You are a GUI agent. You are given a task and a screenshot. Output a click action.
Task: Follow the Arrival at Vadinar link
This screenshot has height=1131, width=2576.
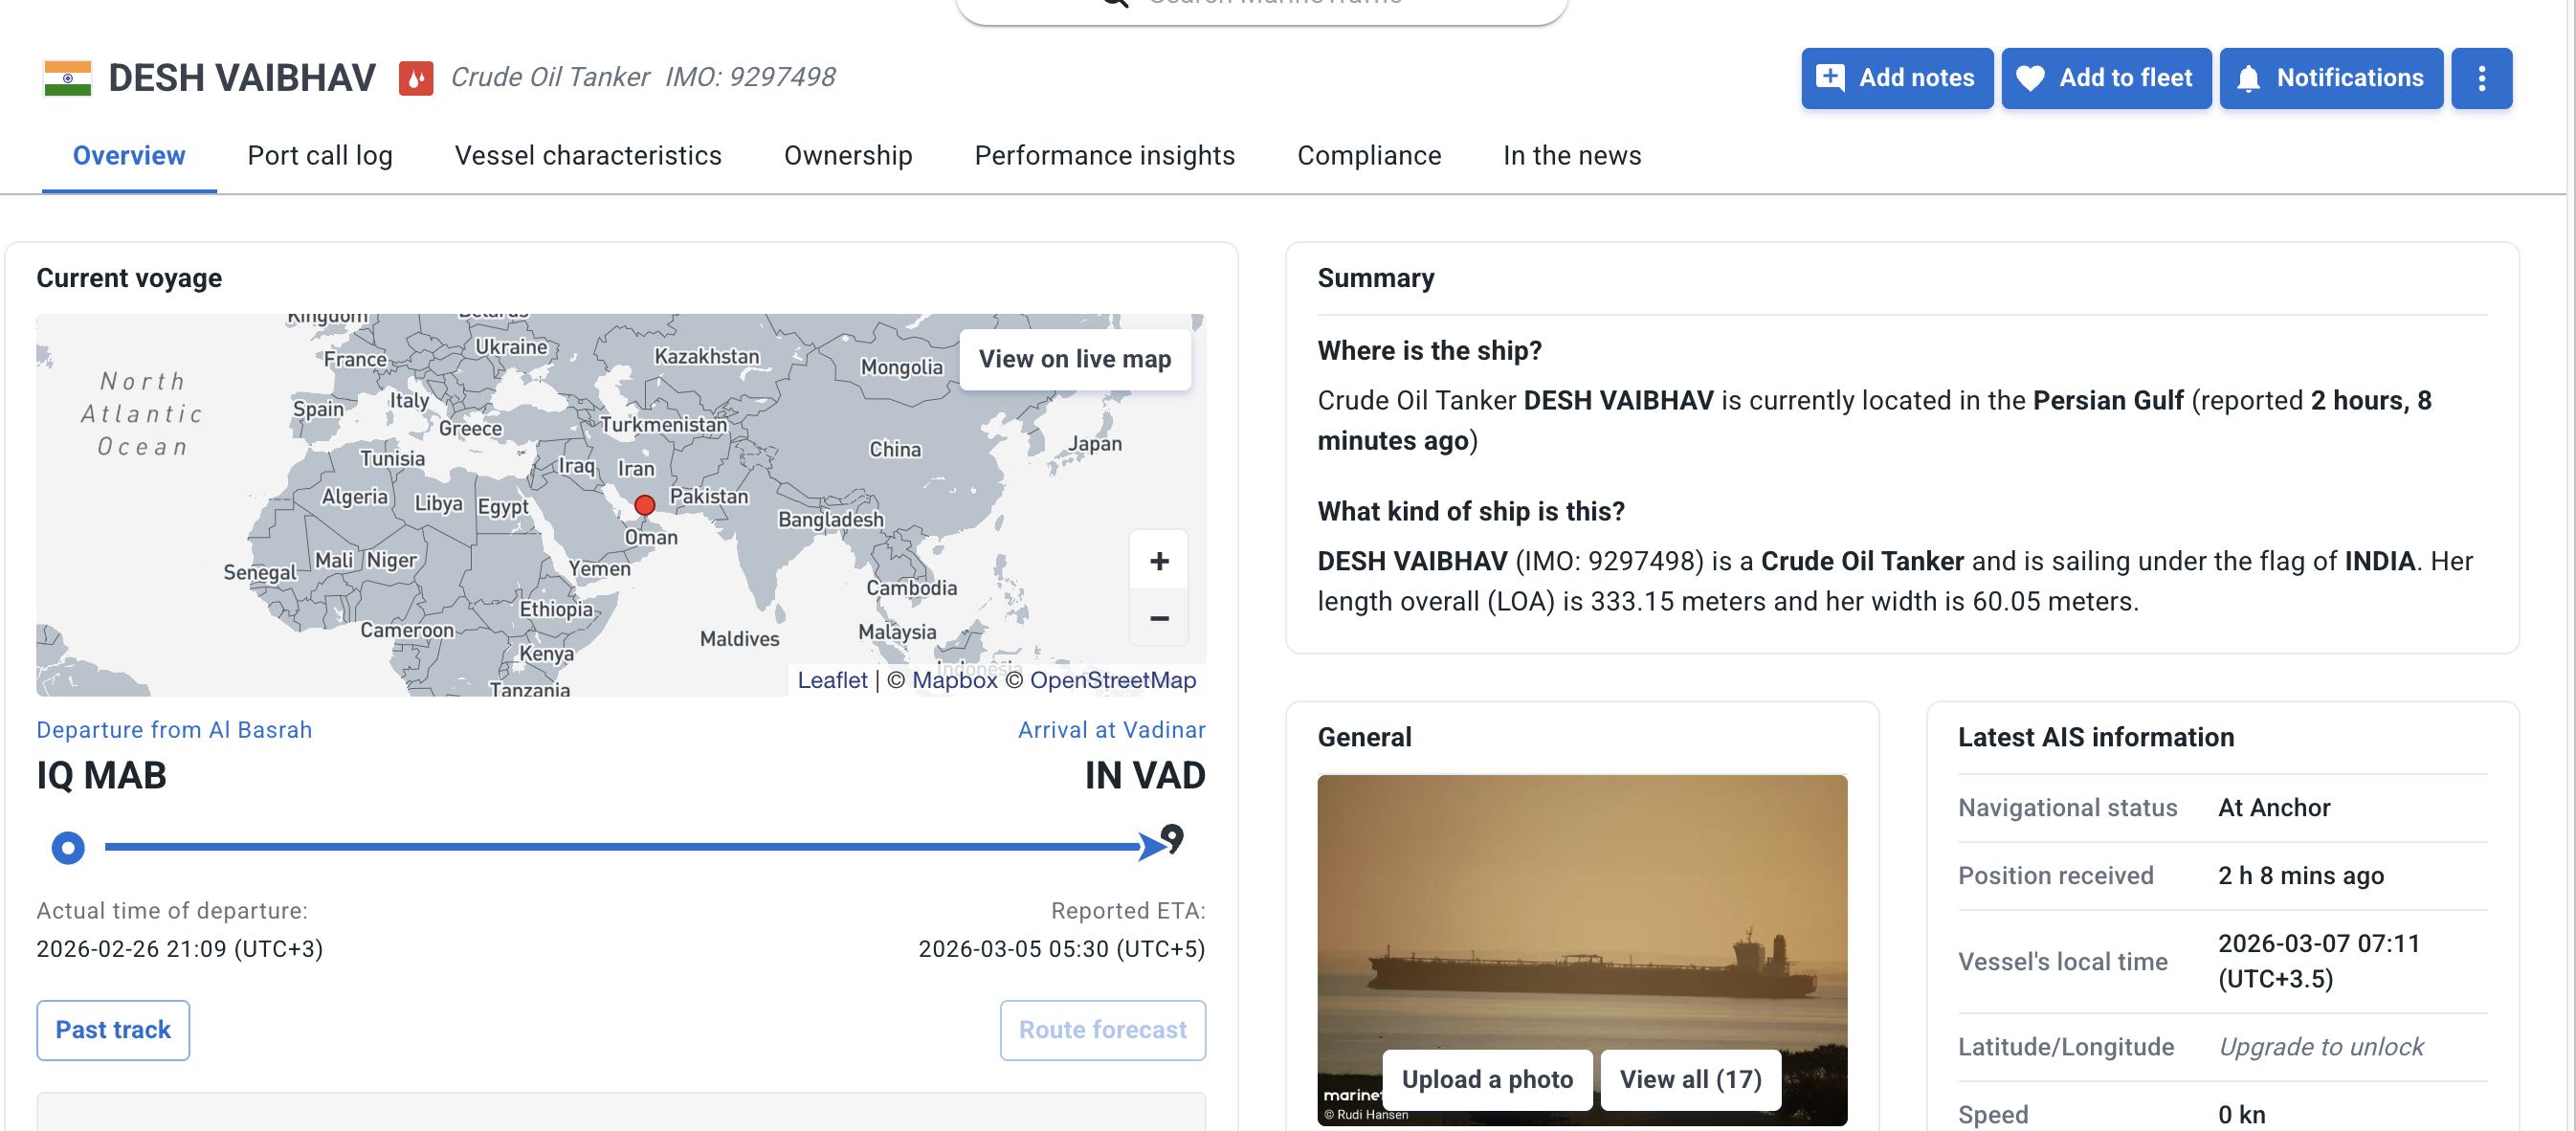1111,730
